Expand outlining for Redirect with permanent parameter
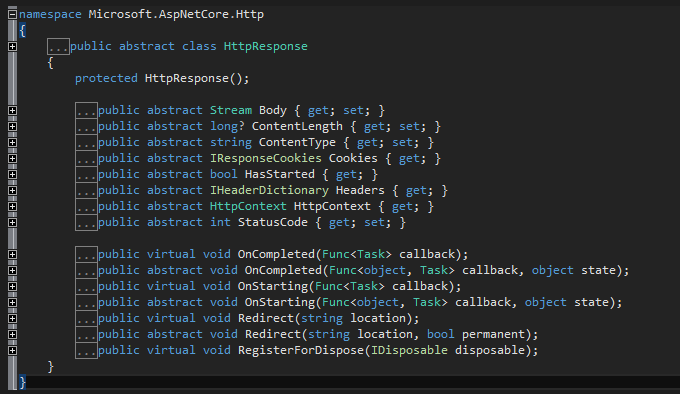 (13, 335)
